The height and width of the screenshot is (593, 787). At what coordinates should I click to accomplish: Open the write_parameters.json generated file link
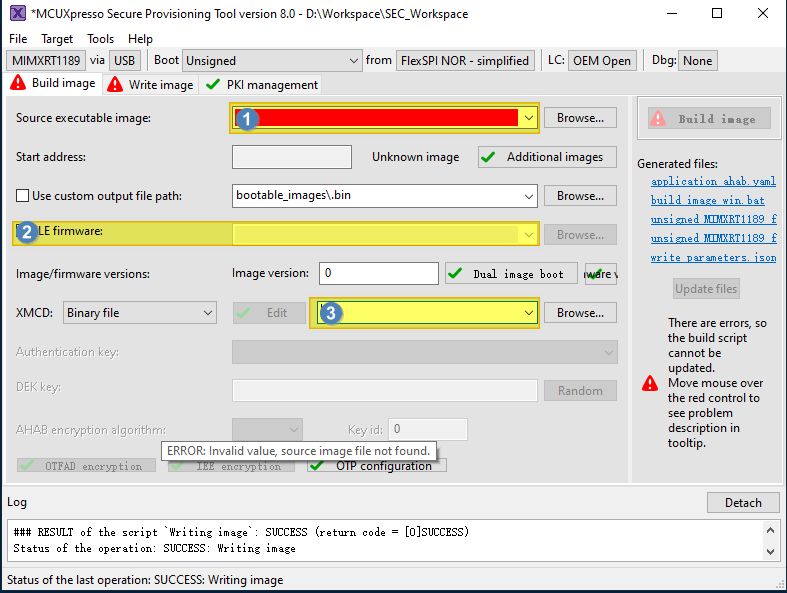tap(713, 257)
